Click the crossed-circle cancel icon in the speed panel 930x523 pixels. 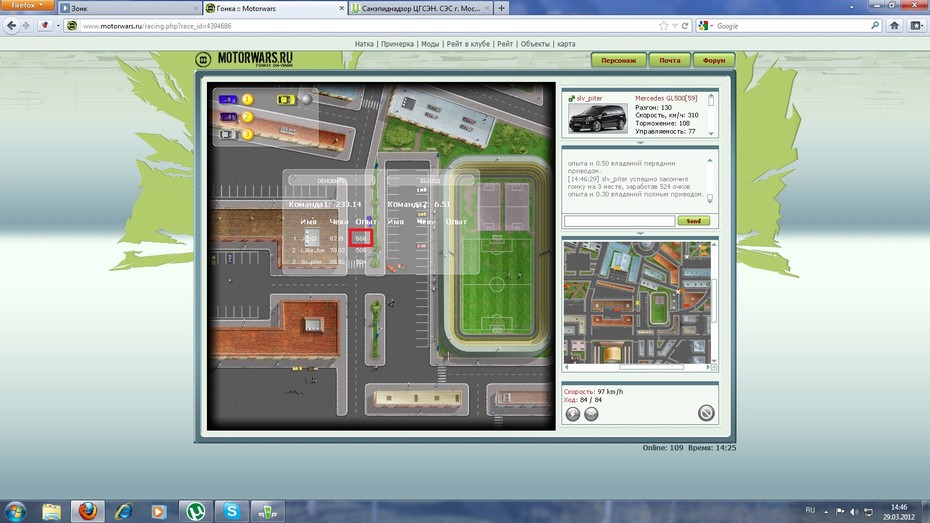706,413
